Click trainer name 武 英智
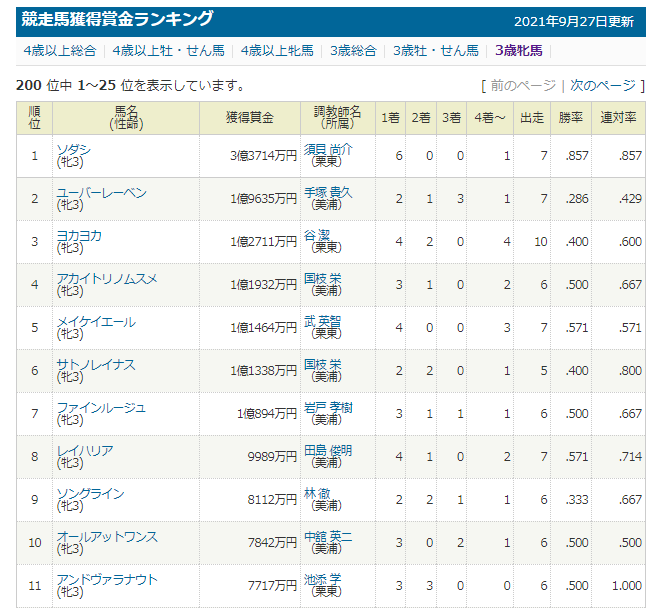Screen dimensions: 657x608 324,321
